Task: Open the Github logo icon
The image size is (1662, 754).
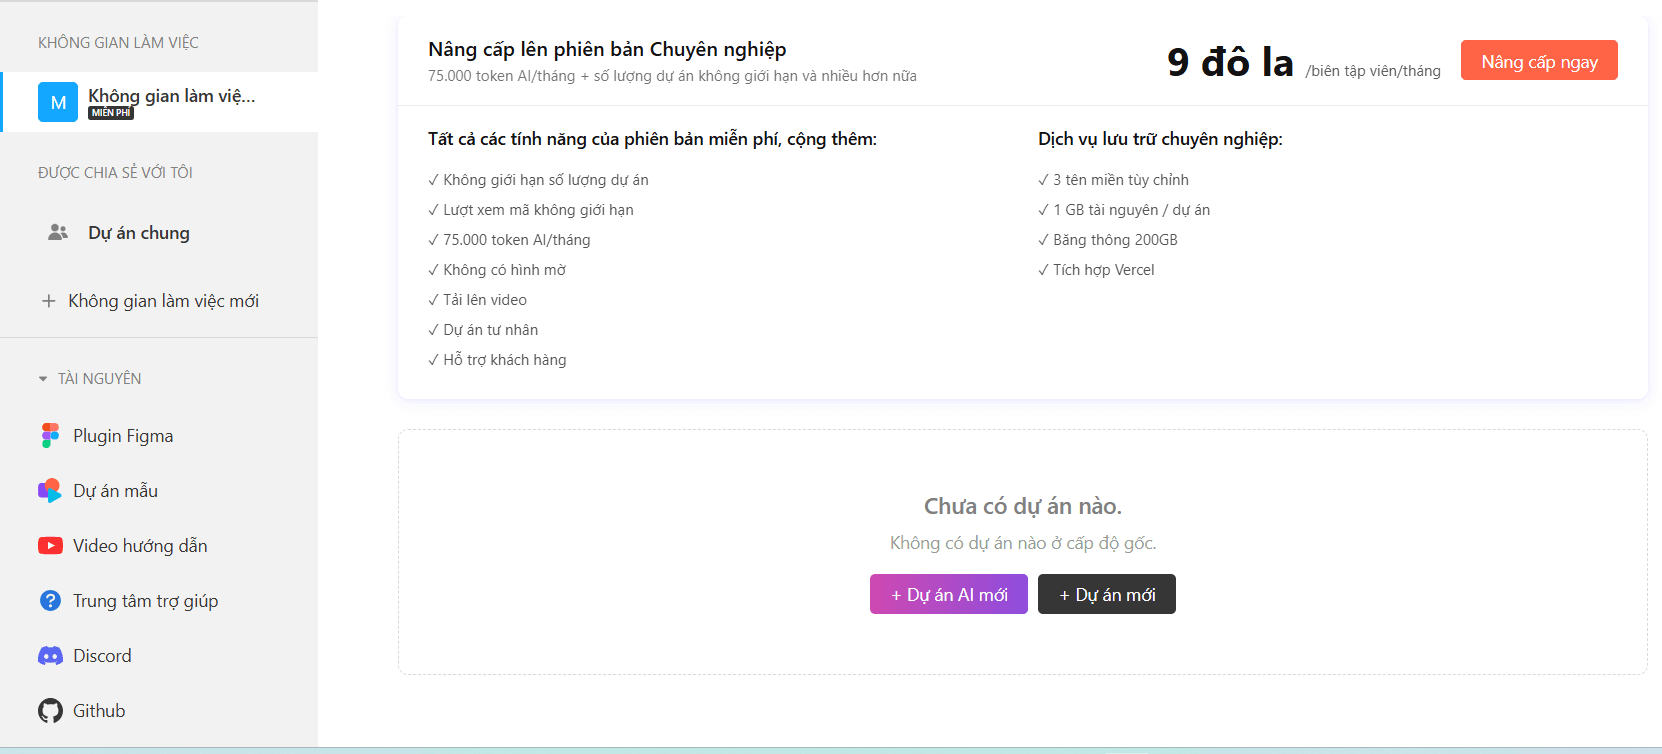Action: coord(50,711)
